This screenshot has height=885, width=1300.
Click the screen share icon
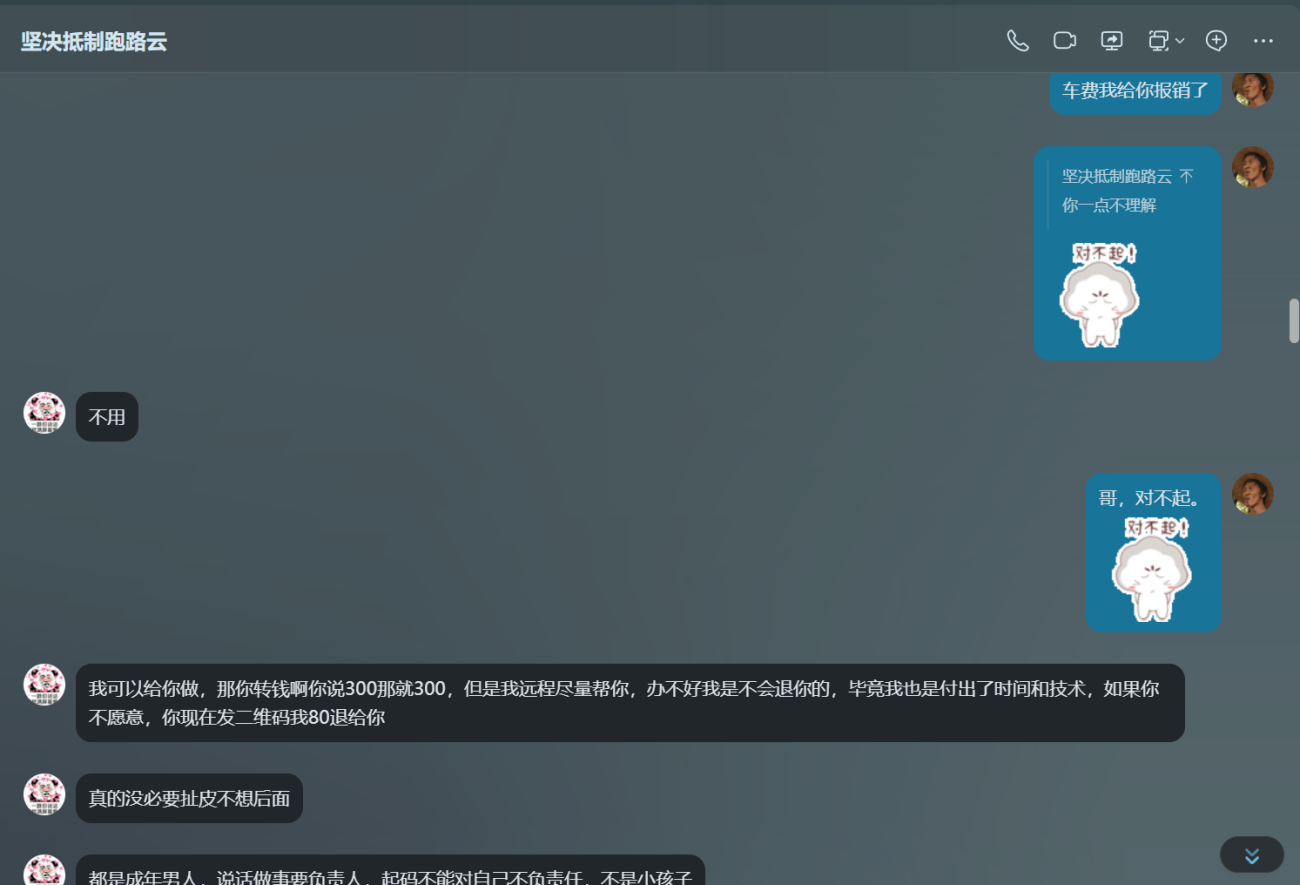(1111, 41)
